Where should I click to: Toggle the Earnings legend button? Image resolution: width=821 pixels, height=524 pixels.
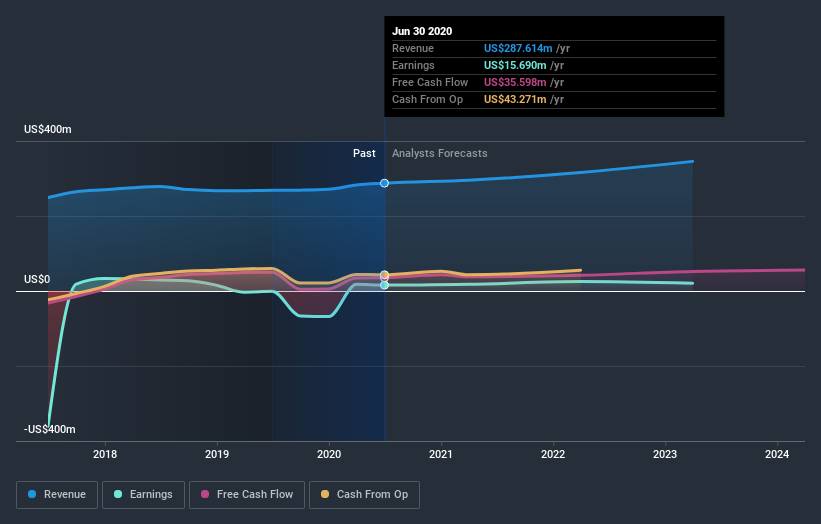pos(143,495)
